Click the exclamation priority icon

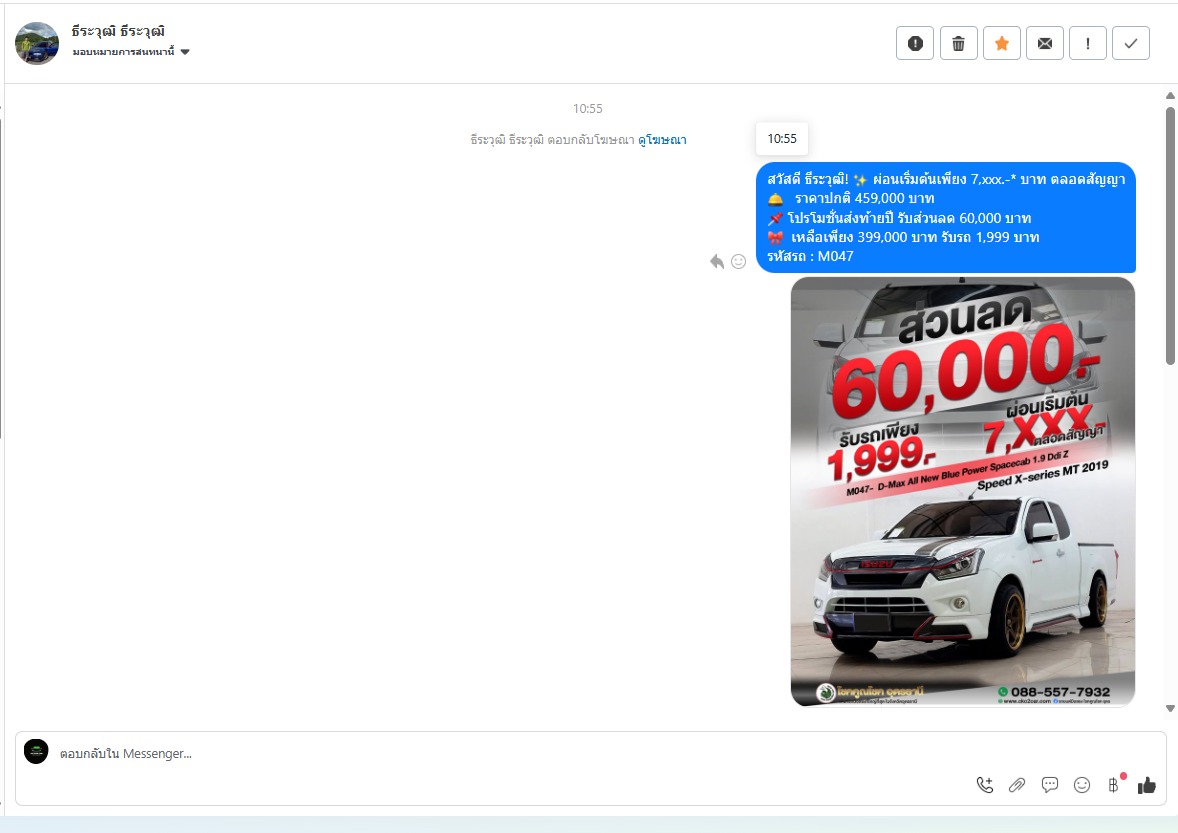pos(1087,43)
